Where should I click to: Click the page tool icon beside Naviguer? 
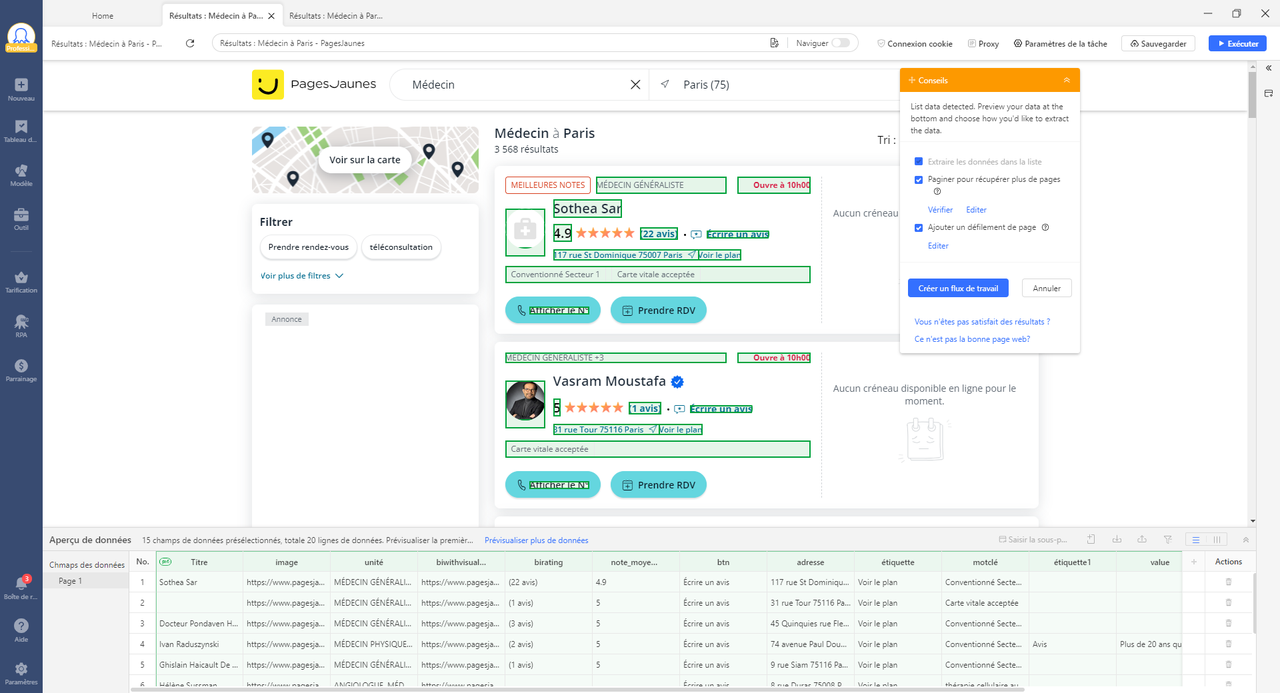click(x=774, y=43)
